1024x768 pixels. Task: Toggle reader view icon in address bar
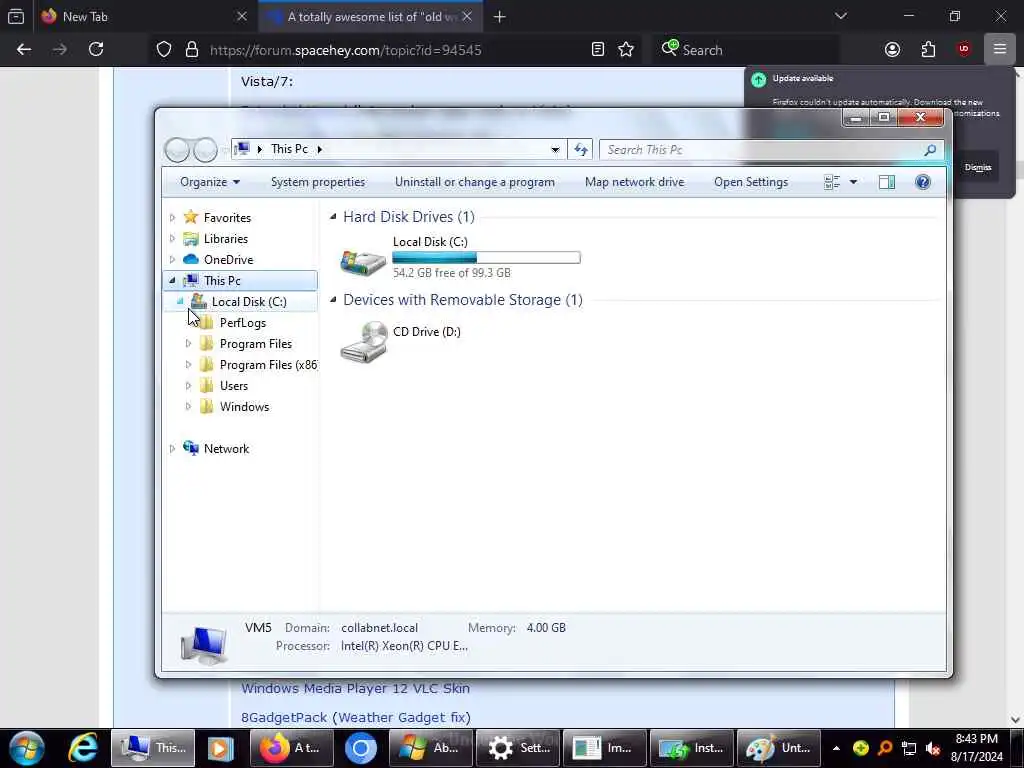pyautogui.click(x=598, y=50)
